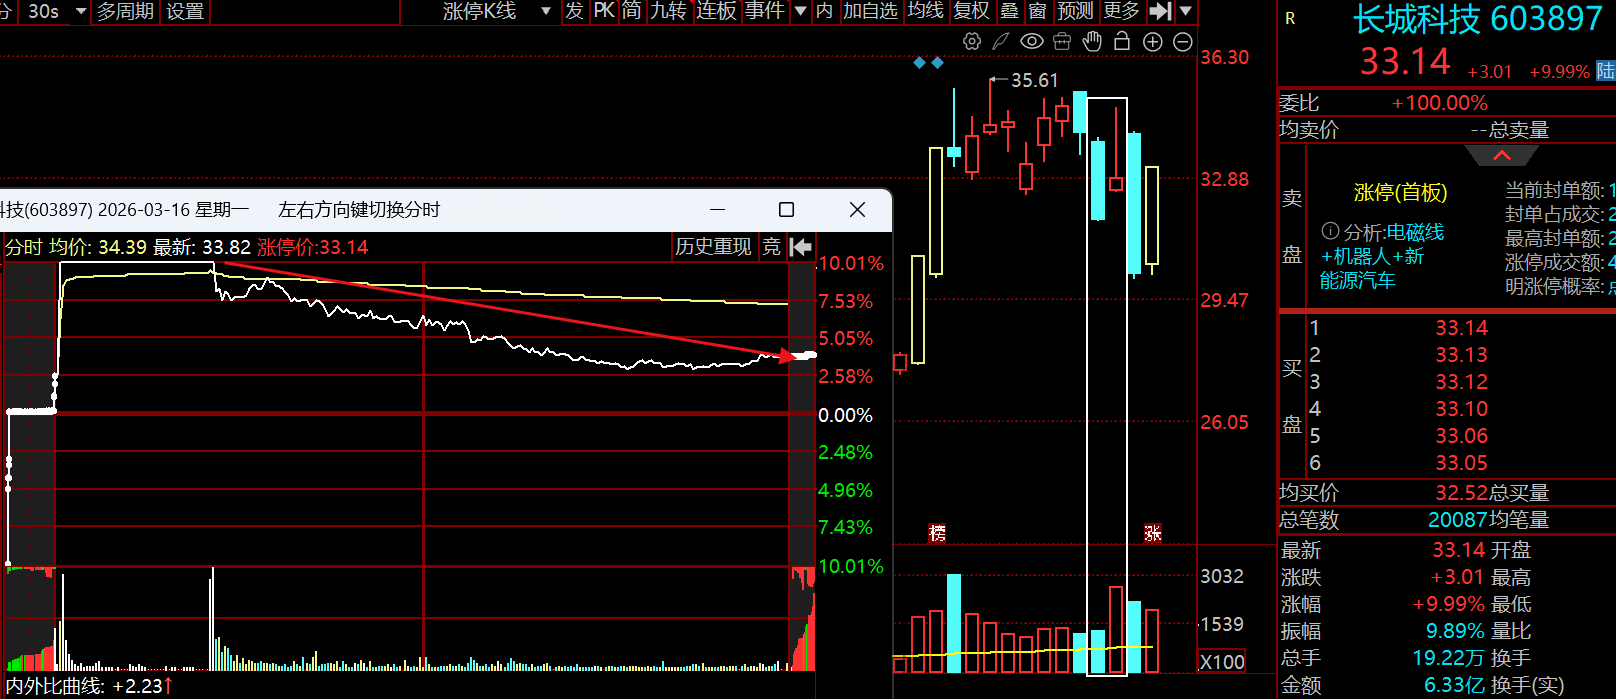Zoom out with the minus circle icon

point(1182,41)
